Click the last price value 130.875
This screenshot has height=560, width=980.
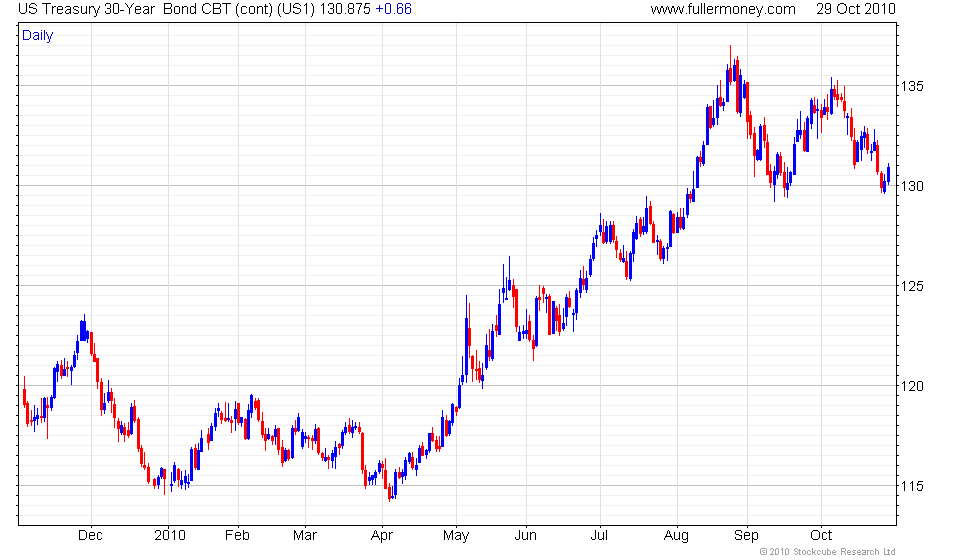tap(345, 9)
